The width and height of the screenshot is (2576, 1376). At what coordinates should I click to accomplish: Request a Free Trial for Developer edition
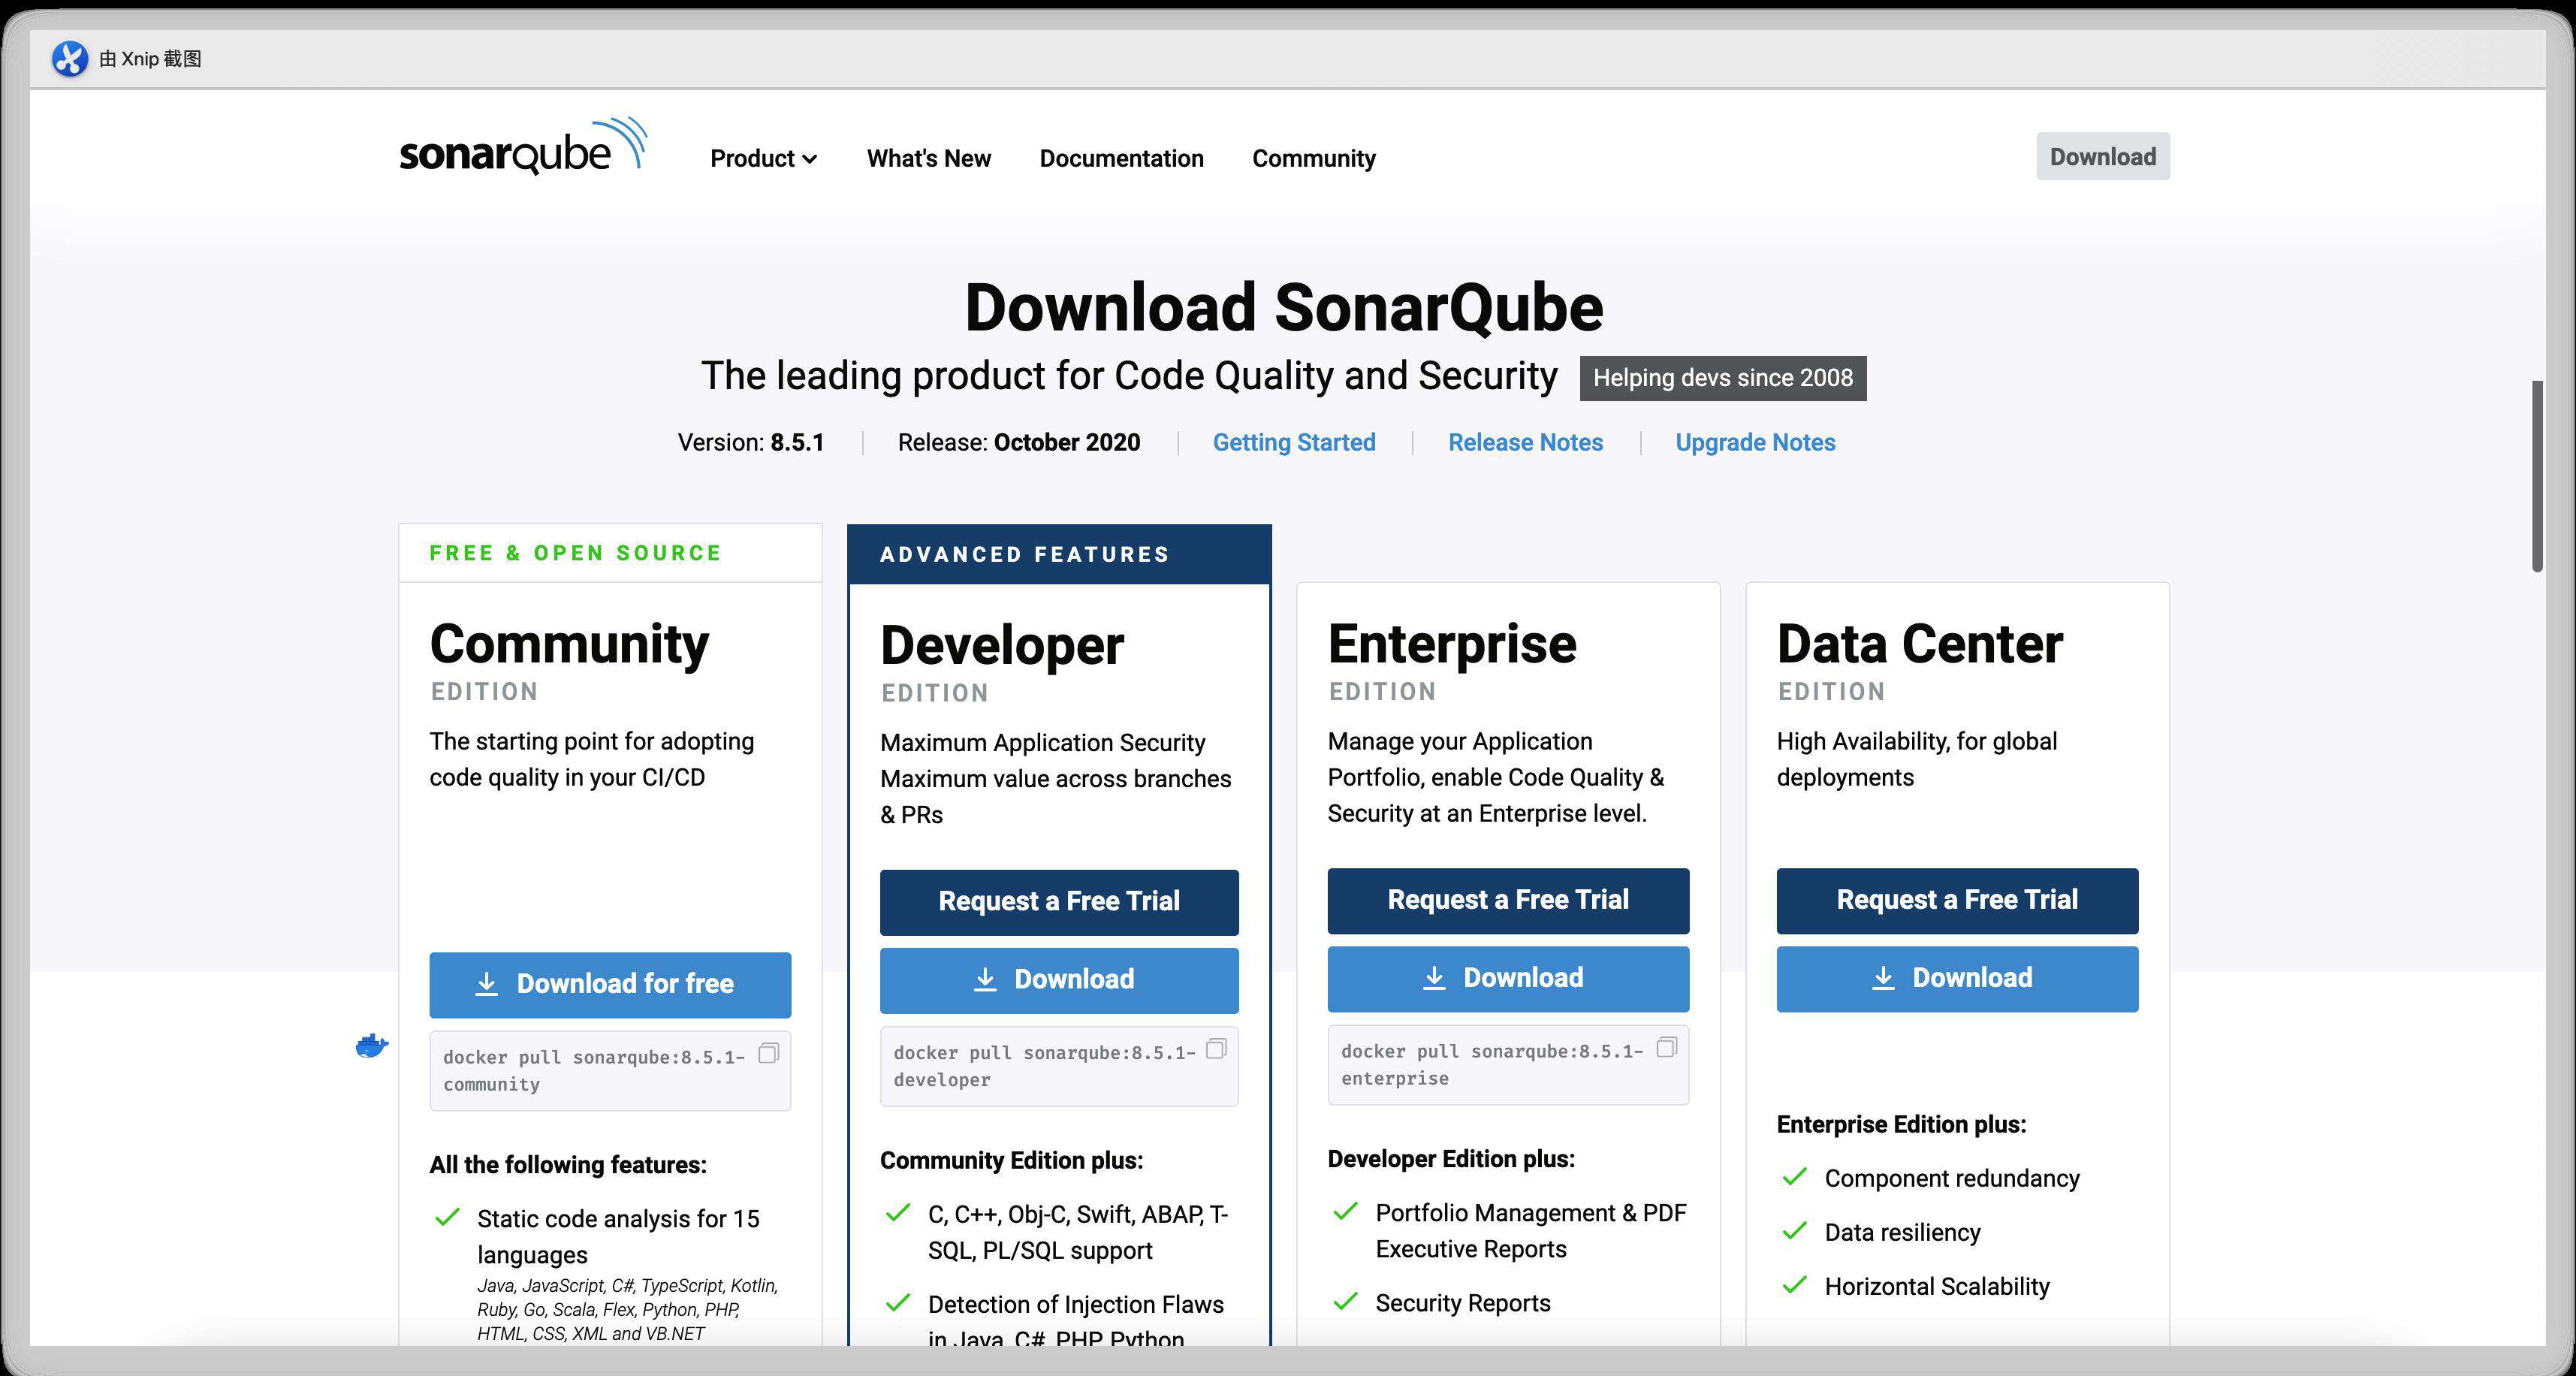coord(1059,902)
